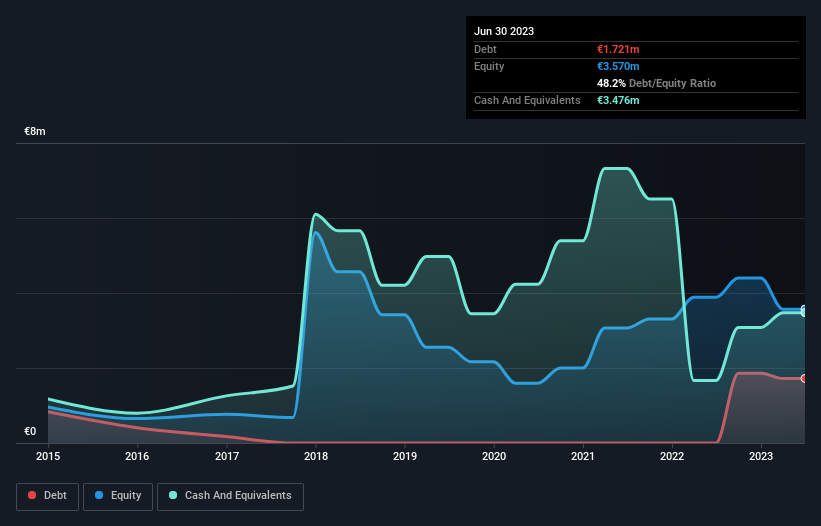
Task: Click the Cash And Equivalents tooltip label
Action: tap(527, 100)
